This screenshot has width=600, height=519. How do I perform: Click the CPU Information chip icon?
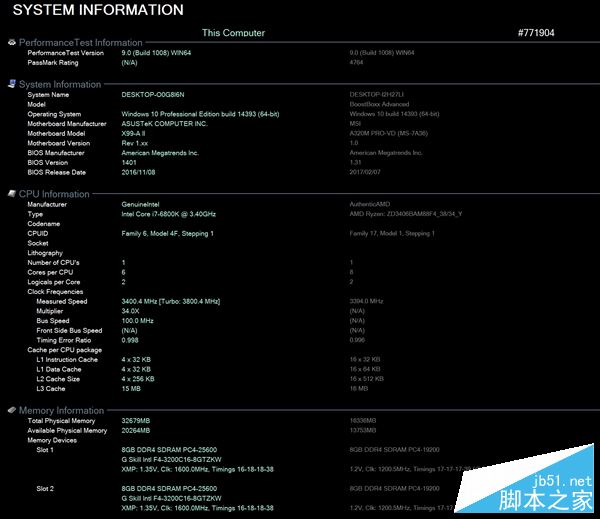(x=12, y=194)
